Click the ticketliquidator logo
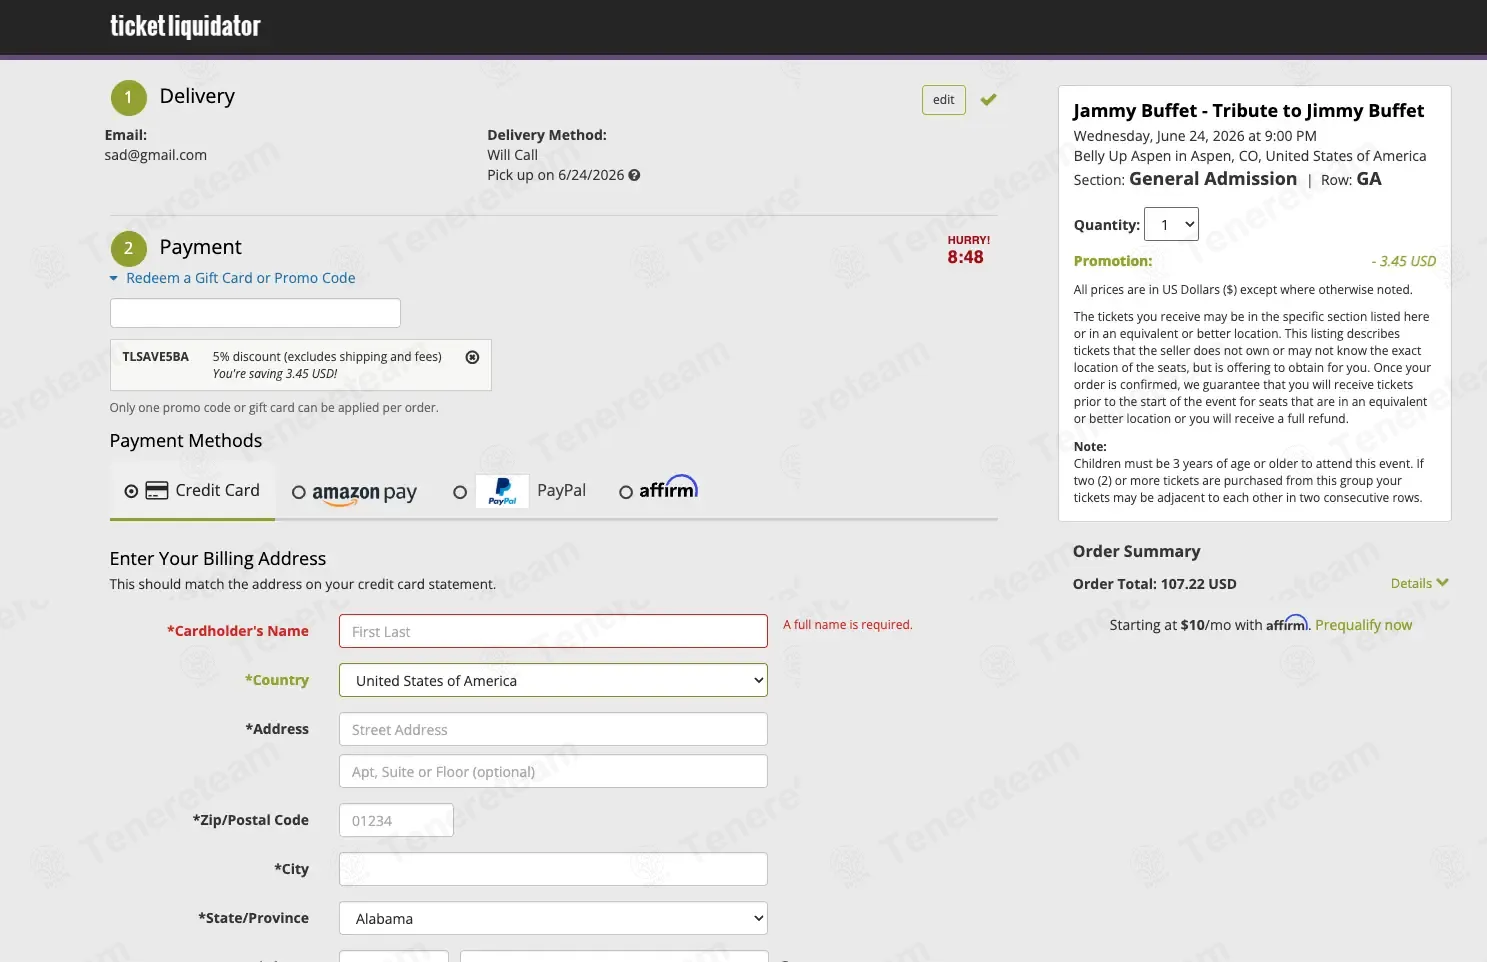1487x962 pixels. click(x=185, y=26)
